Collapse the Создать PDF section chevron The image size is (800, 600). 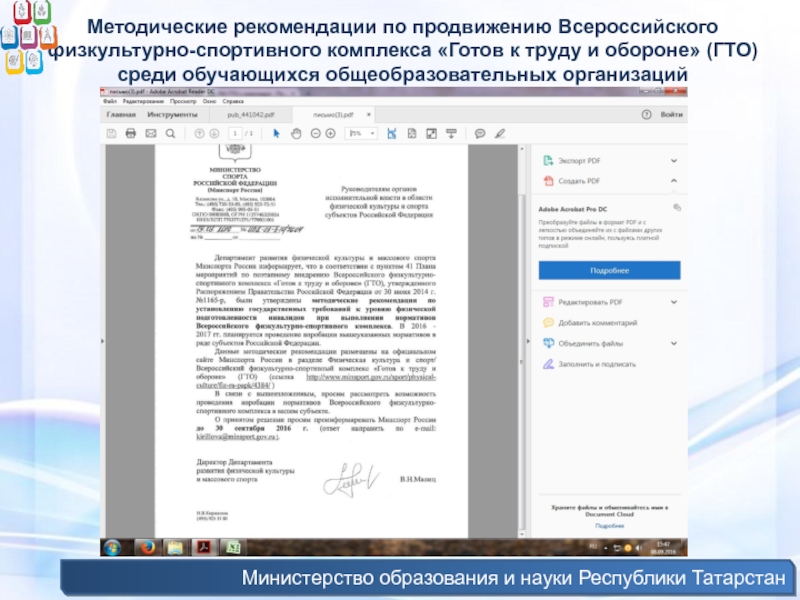click(x=674, y=181)
